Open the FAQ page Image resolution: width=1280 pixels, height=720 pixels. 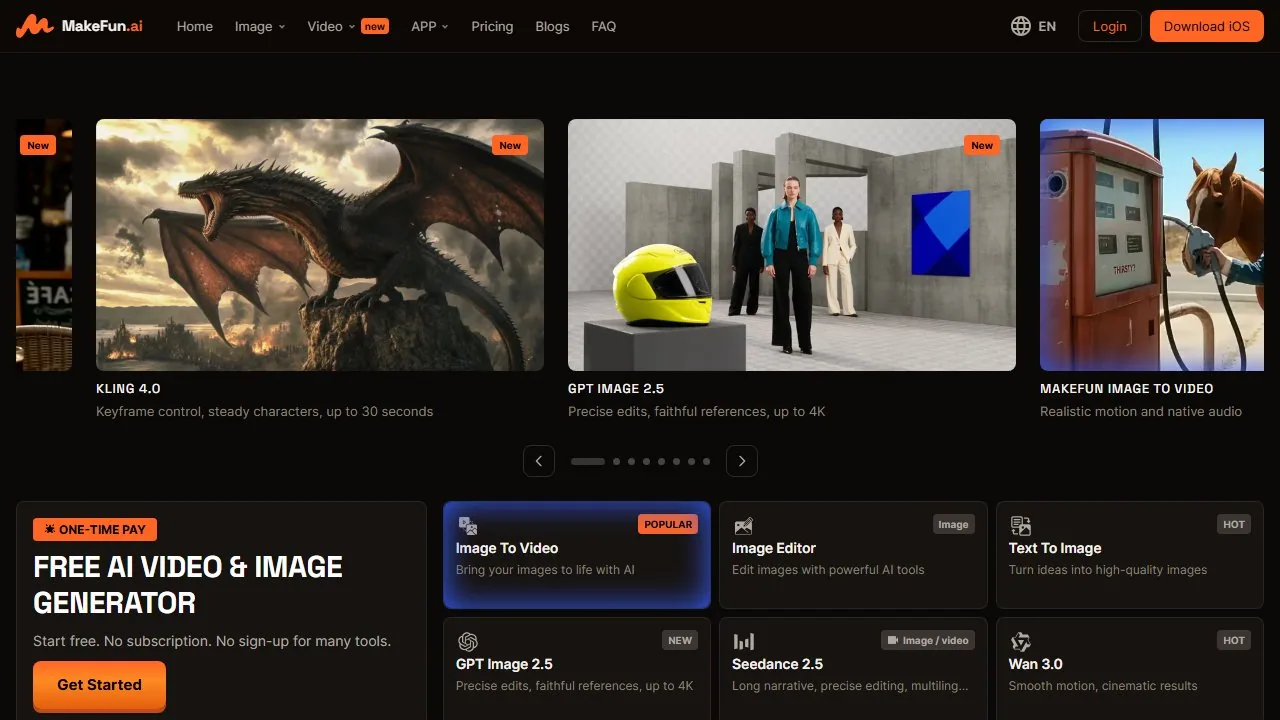click(604, 26)
